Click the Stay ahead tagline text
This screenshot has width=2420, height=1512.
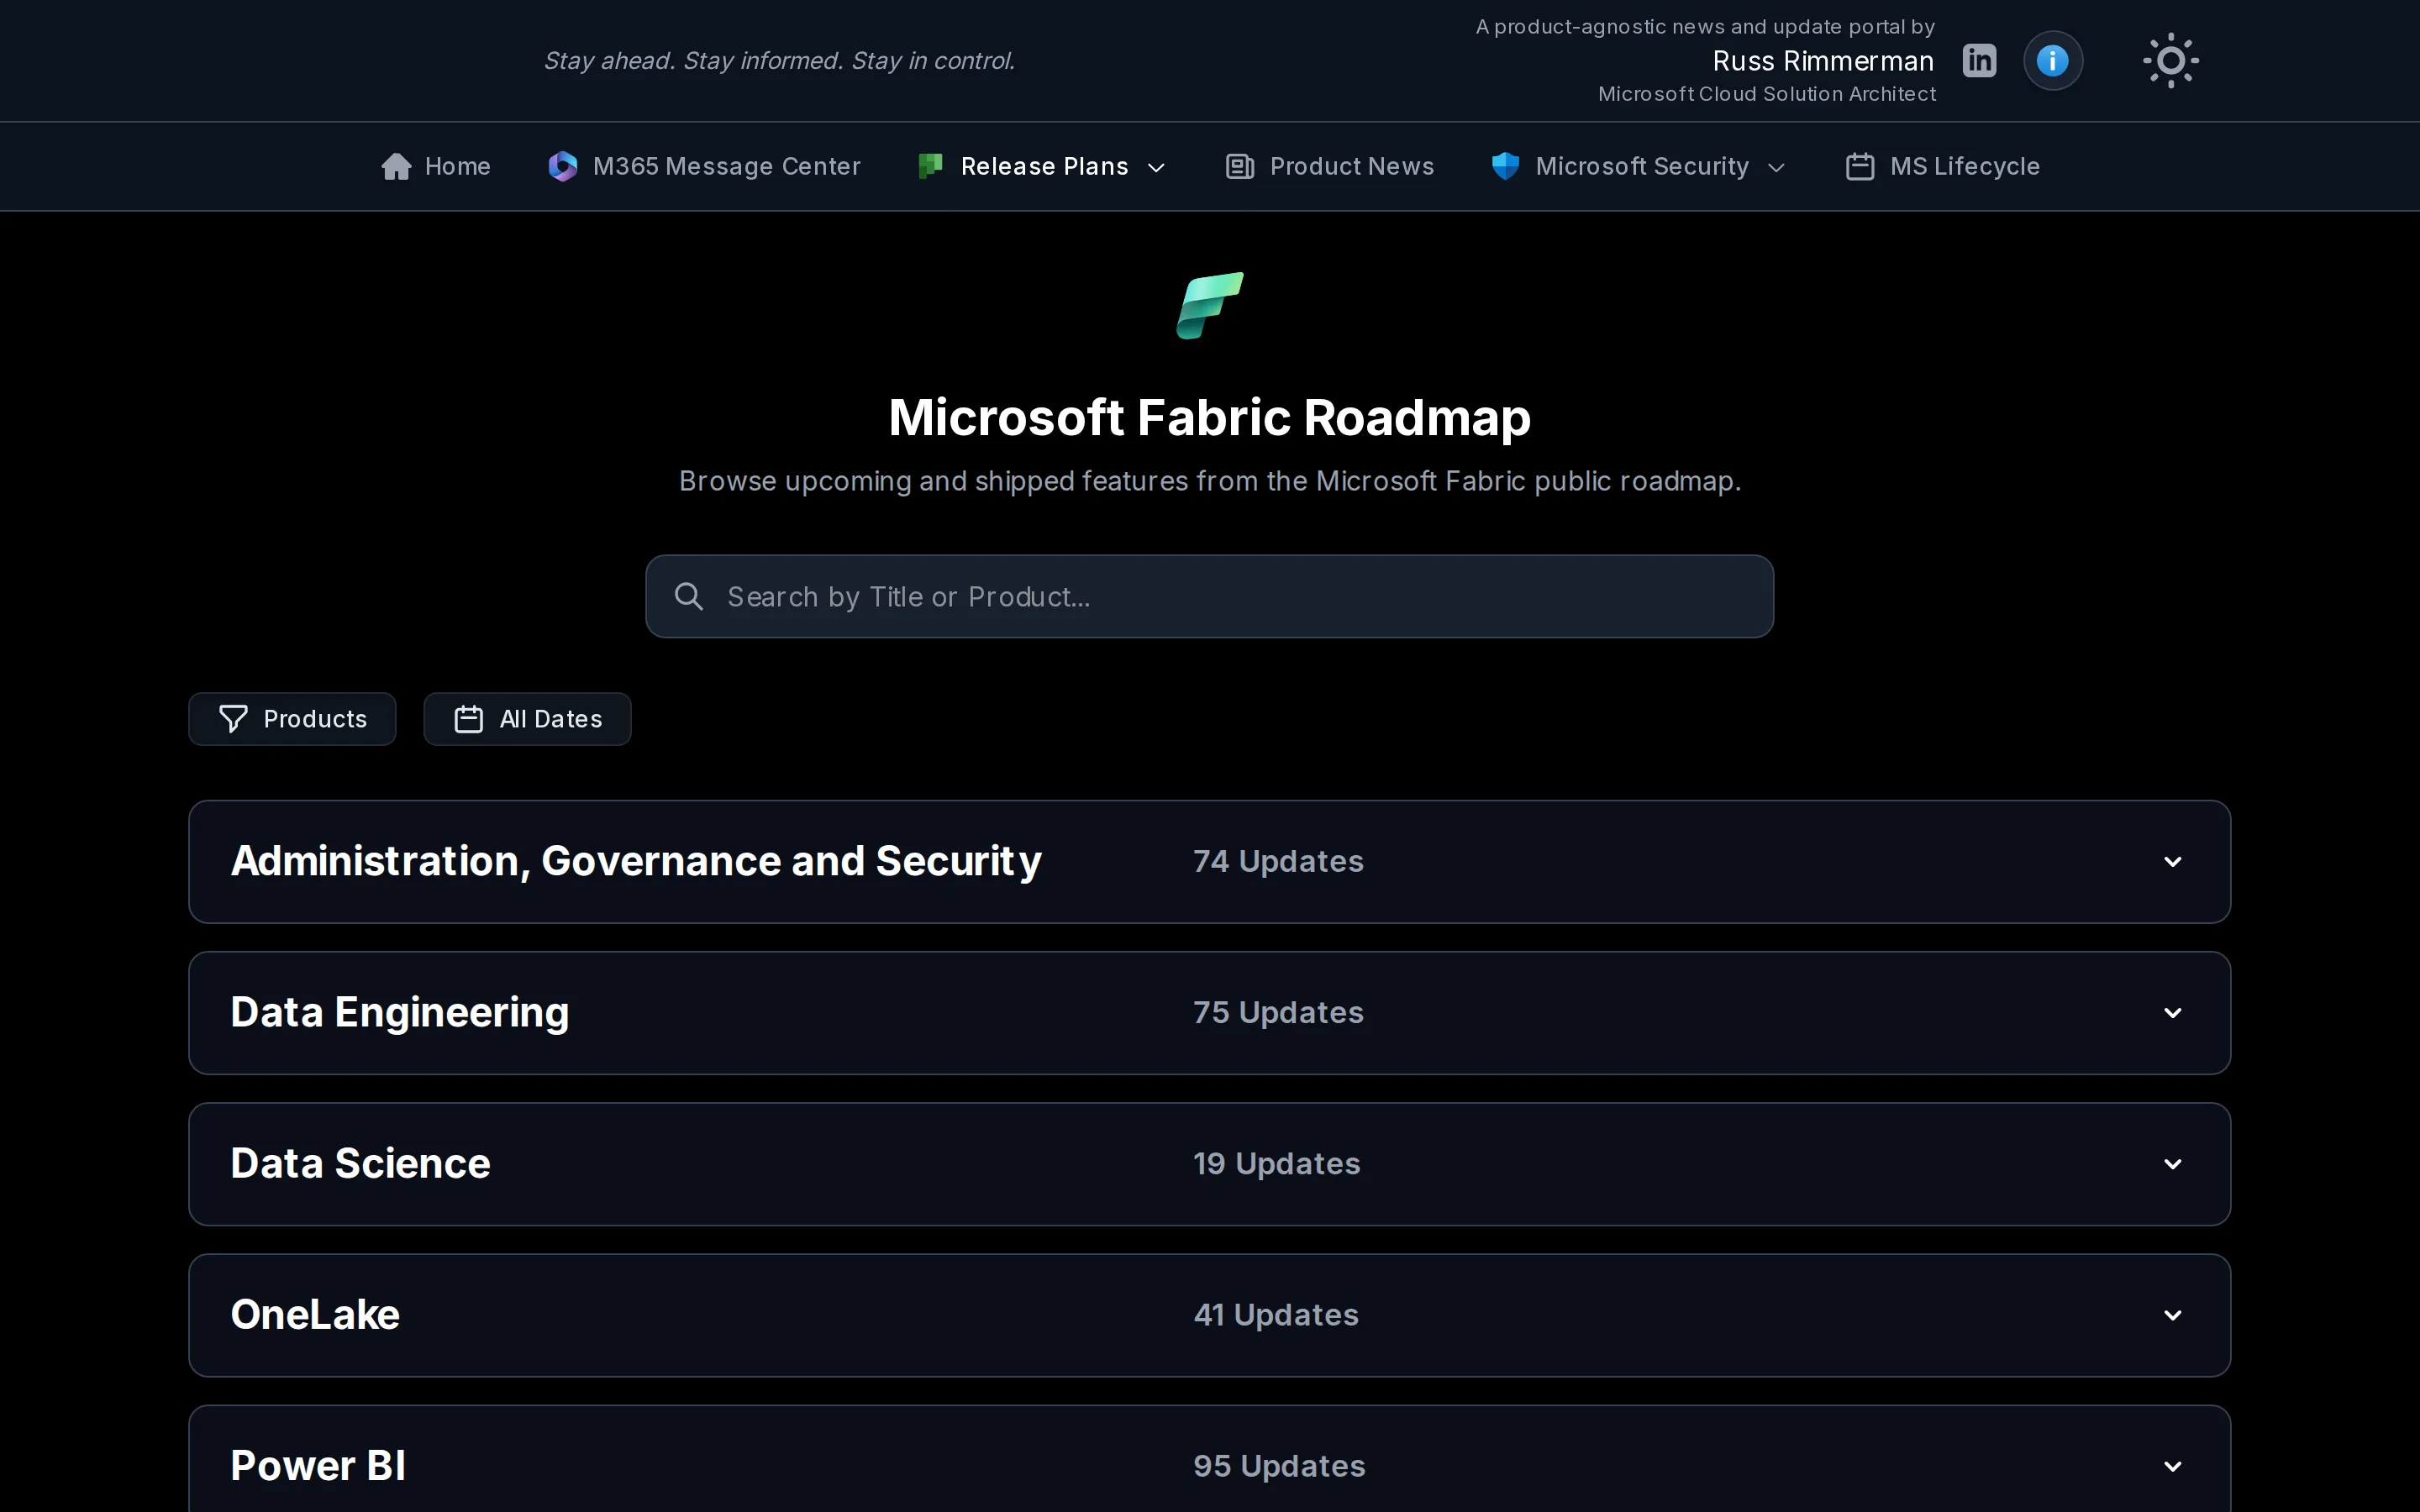(x=779, y=61)
